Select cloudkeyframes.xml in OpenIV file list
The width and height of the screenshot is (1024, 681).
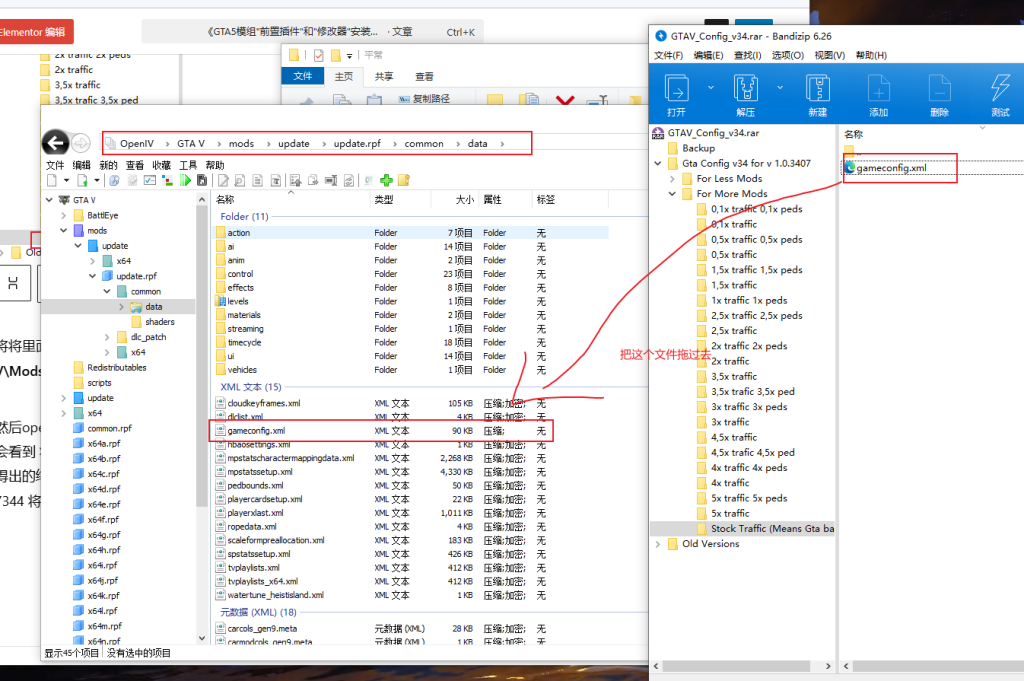(x=264, y=404)
